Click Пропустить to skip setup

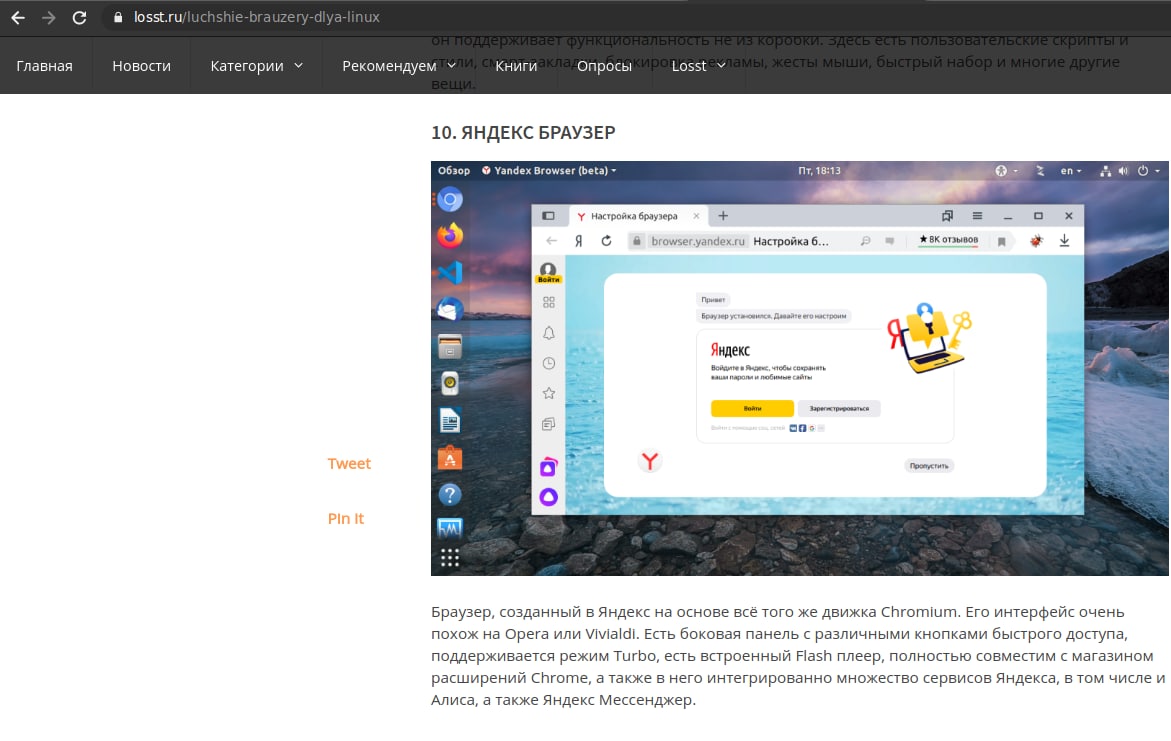point(929,465)
